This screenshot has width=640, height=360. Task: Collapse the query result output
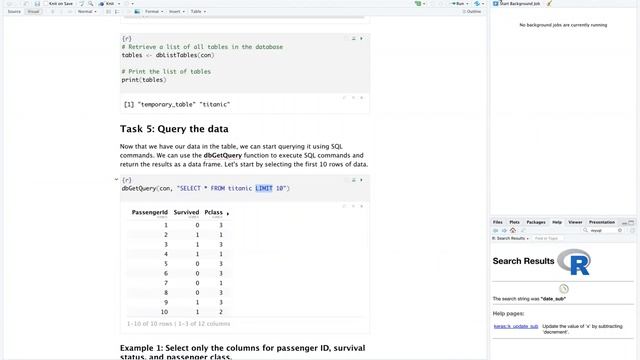point(353,207)
